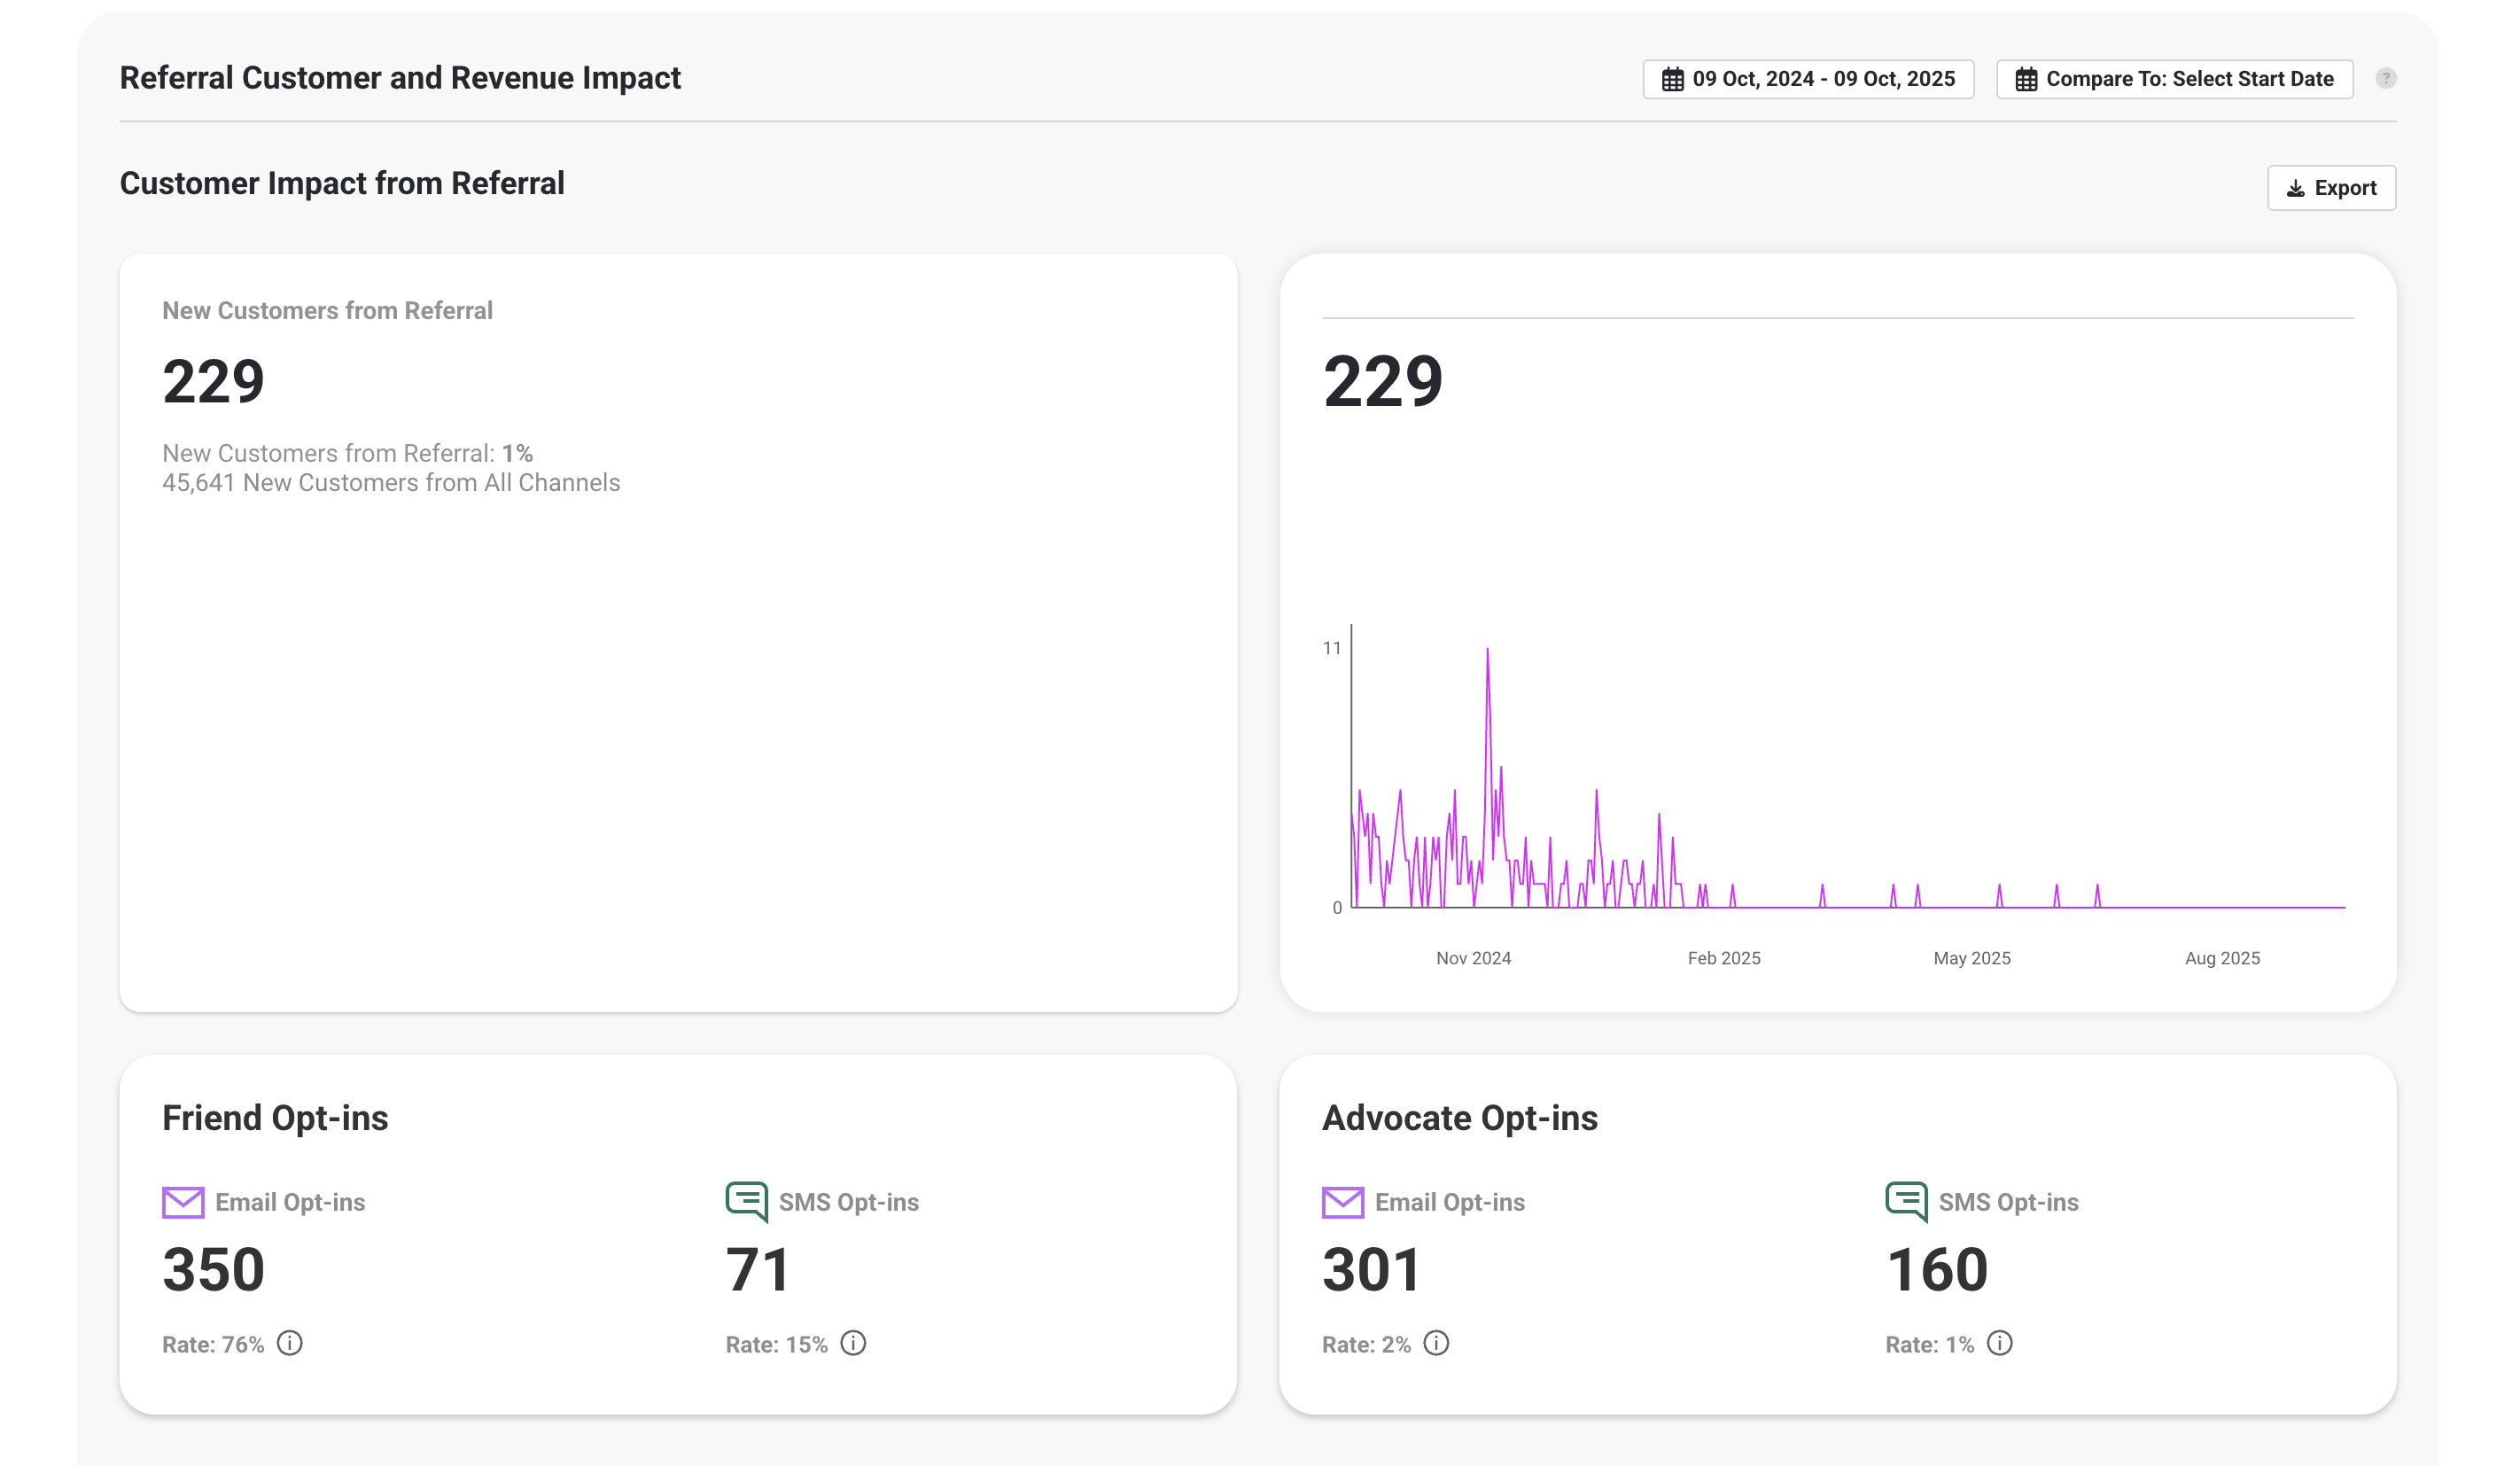Click calendar icon in date range picker
Viewport: 2520px width, 1466px height.
pyautogui.click(x=1672, y=79)
